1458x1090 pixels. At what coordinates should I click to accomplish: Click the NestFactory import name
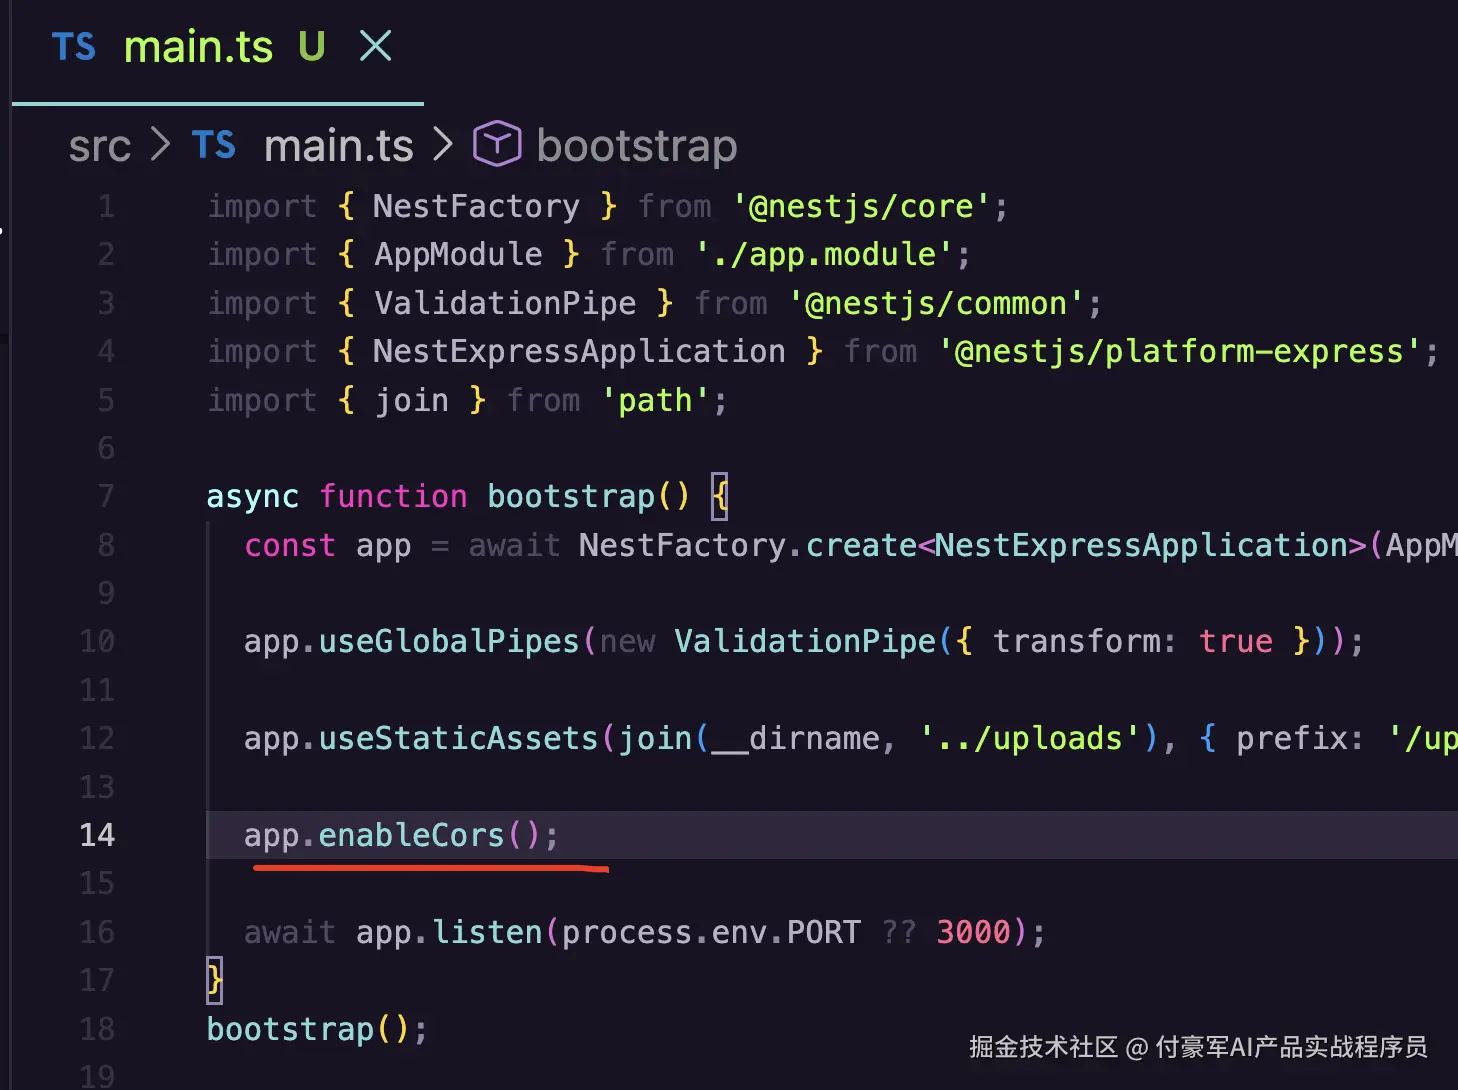pos(476,206)
